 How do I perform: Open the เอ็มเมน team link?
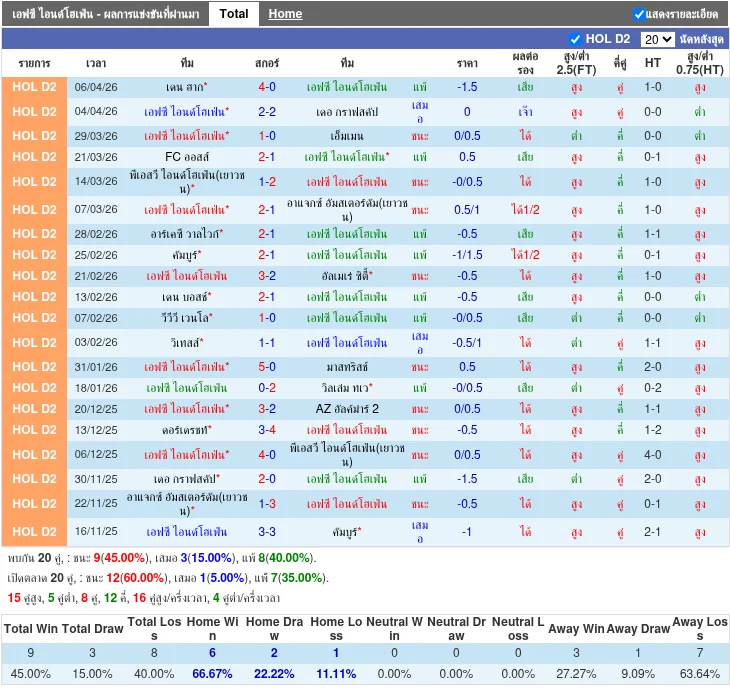point(346,136)
